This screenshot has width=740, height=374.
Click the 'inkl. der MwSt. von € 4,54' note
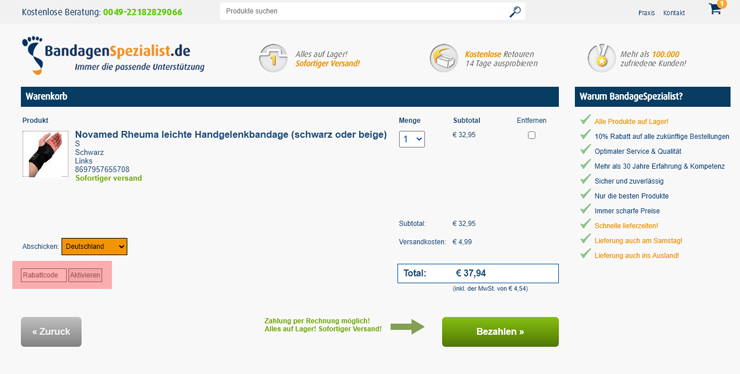(490, 289)
